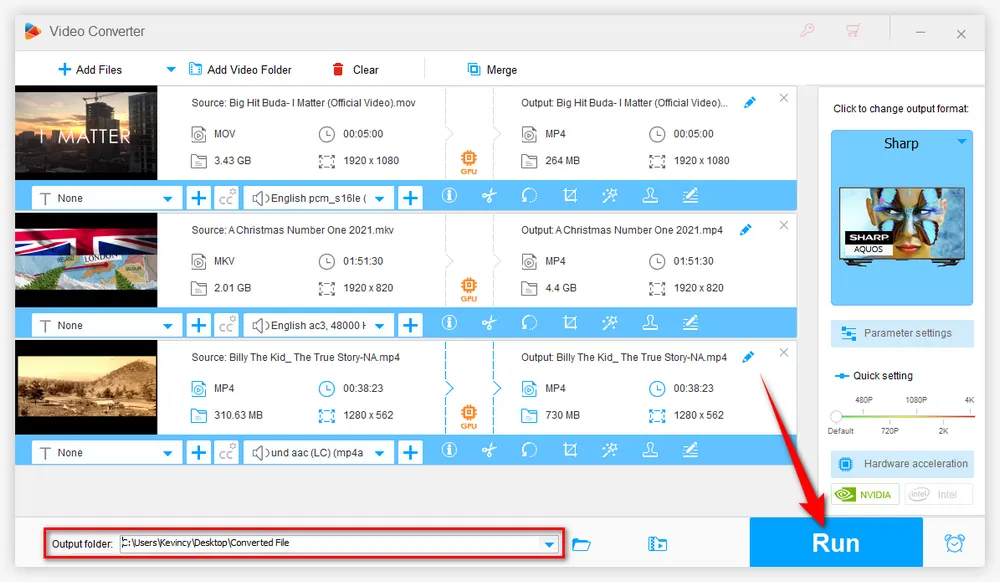The width and height of the screenshot is (1000, 582).
Task: Open the scheduled task alarm clock
Action: 955,543
